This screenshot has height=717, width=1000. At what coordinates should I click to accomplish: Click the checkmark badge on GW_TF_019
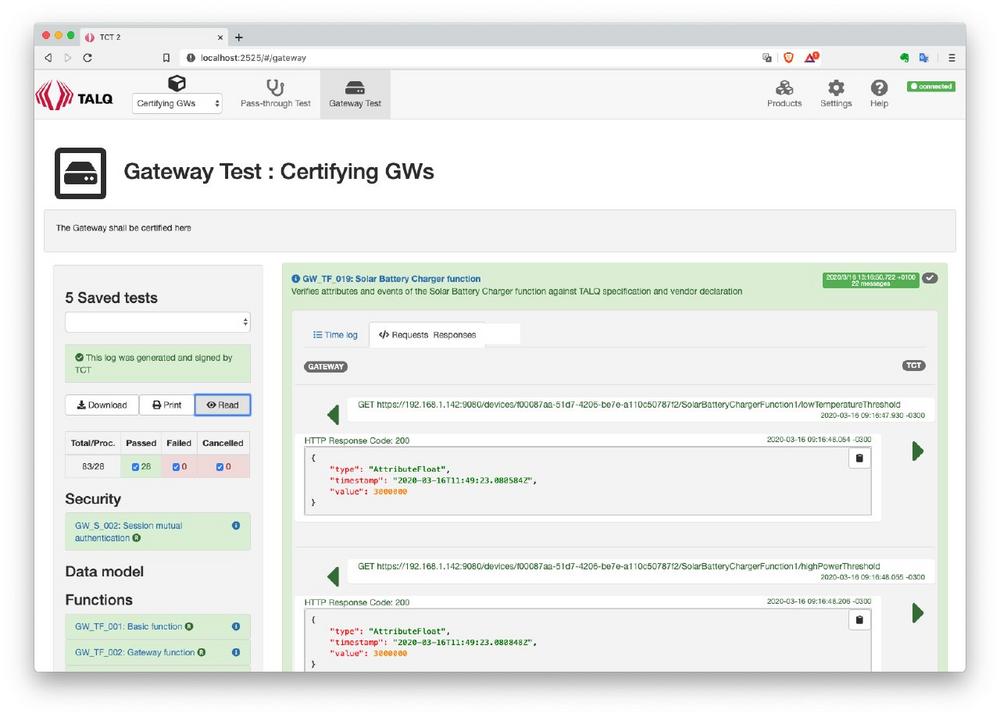930,278
